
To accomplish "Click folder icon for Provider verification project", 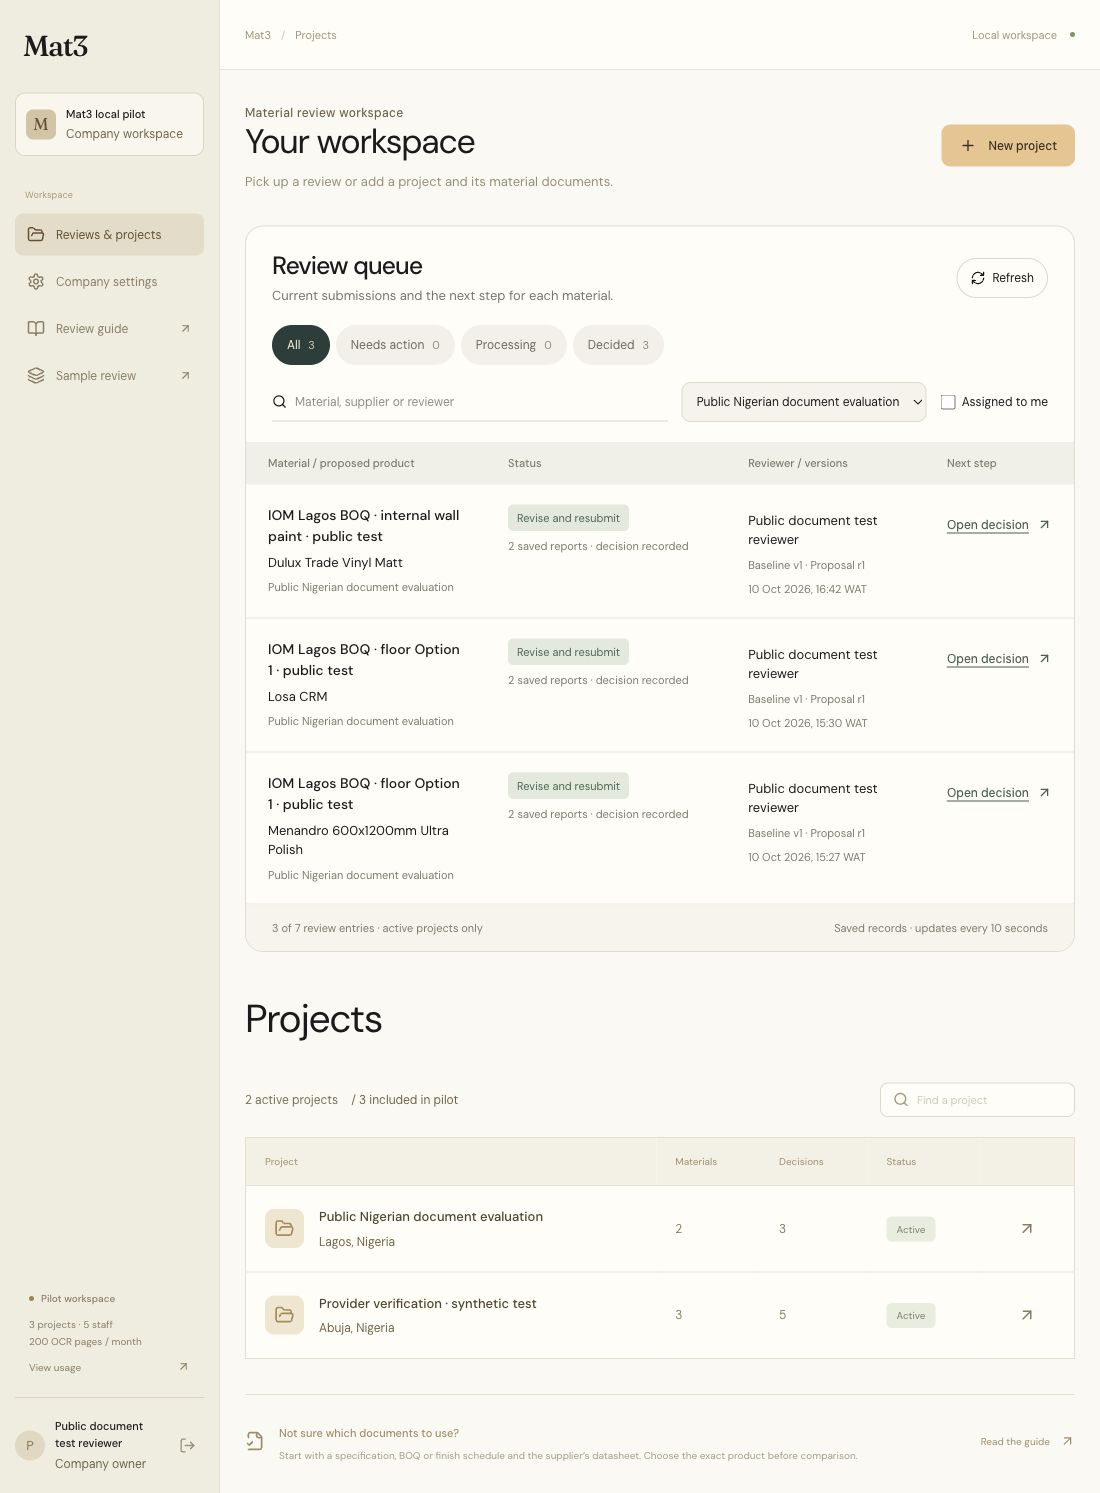I will coord(284,1314).
